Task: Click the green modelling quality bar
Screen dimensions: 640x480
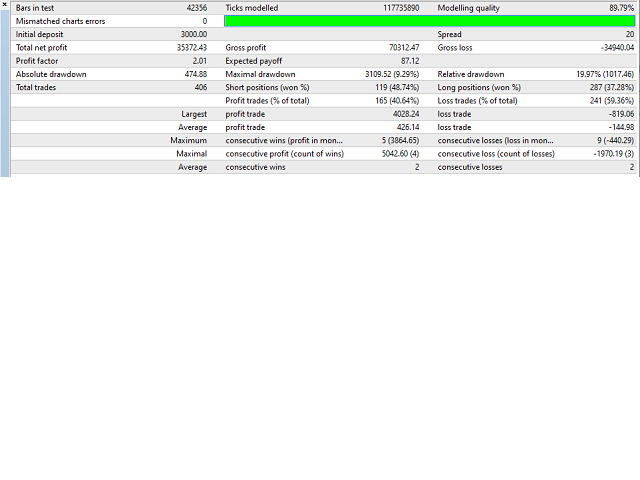Action: pyautogui.click(x=429, y=21)
